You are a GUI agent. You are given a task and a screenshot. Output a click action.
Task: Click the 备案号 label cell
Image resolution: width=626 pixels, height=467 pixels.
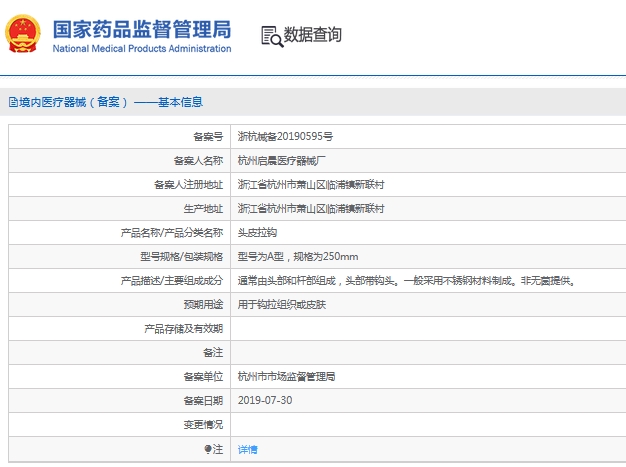(x=119, y=137)
